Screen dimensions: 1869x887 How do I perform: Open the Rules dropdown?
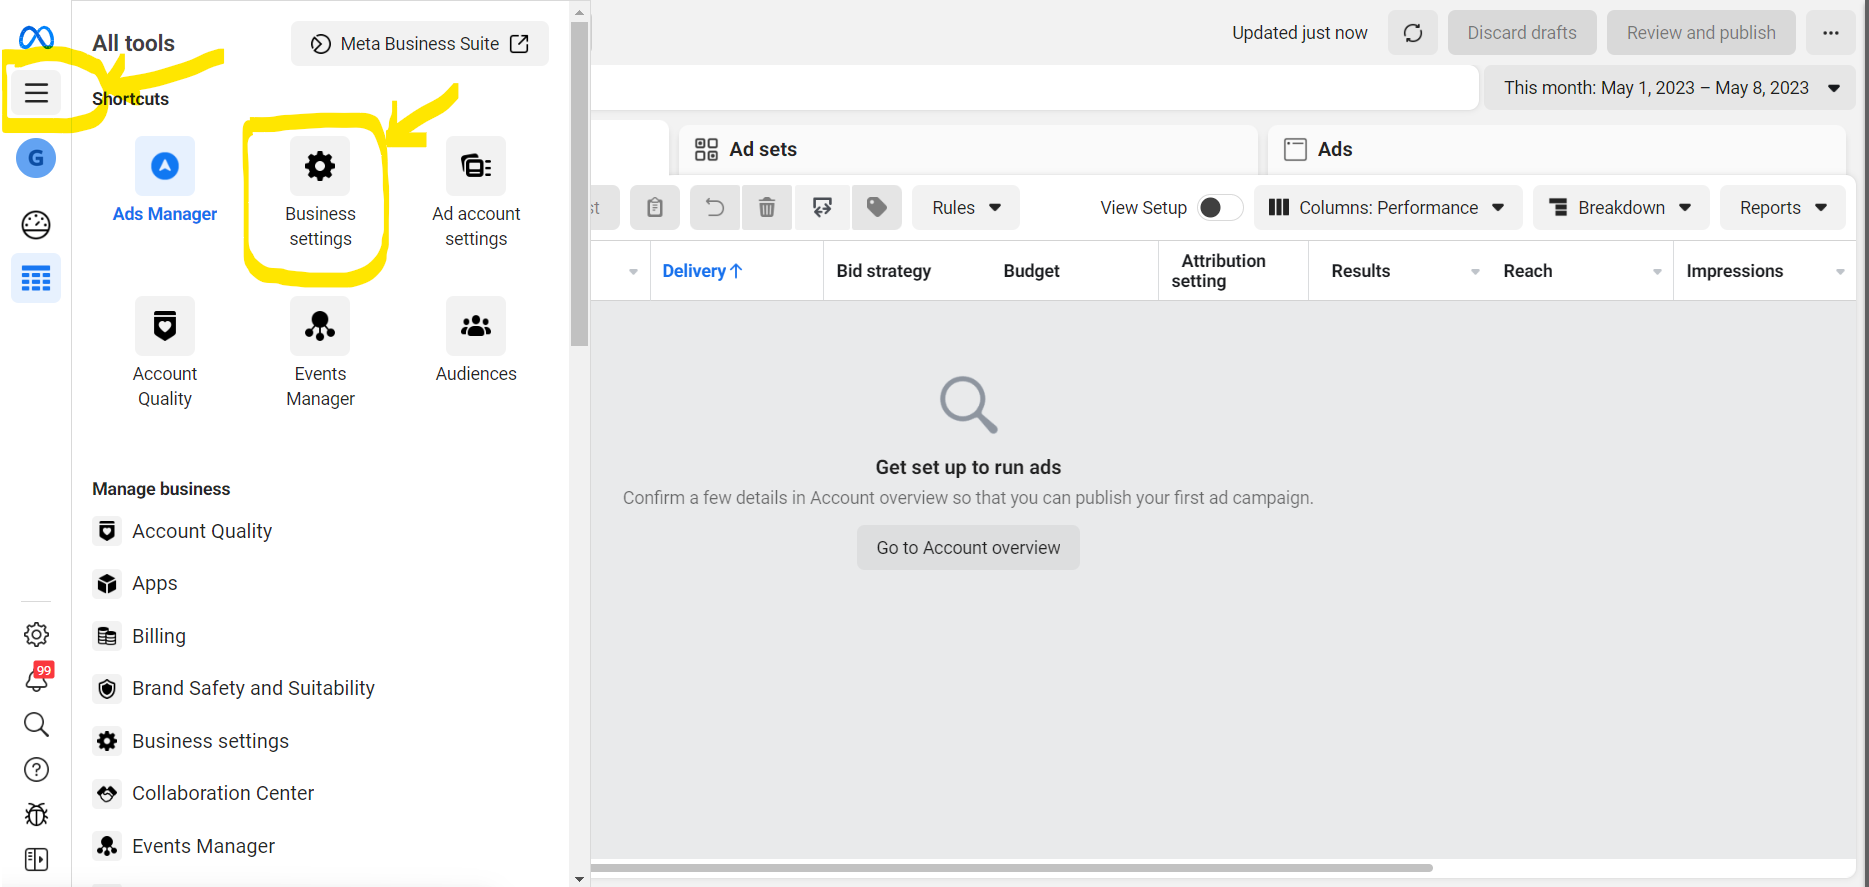(966, 207)
